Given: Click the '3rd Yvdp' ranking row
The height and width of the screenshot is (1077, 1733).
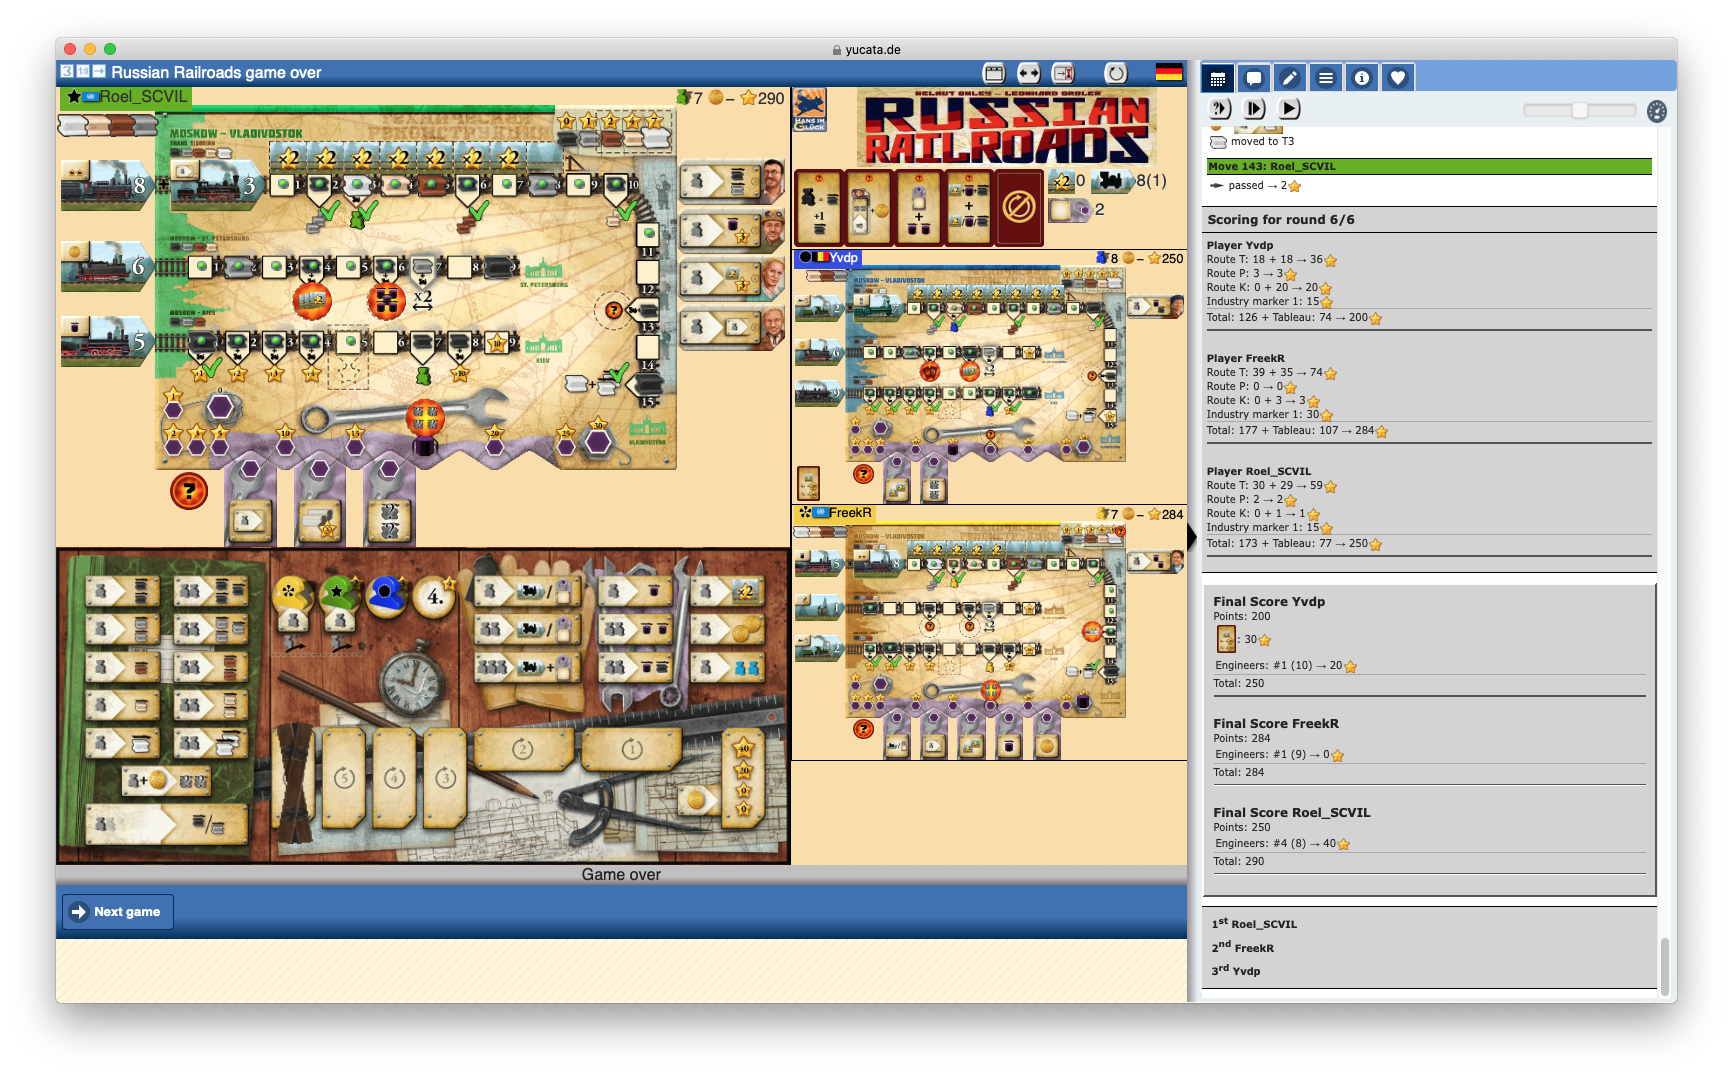Looking at the screenshot, I should coord(1236,970).
